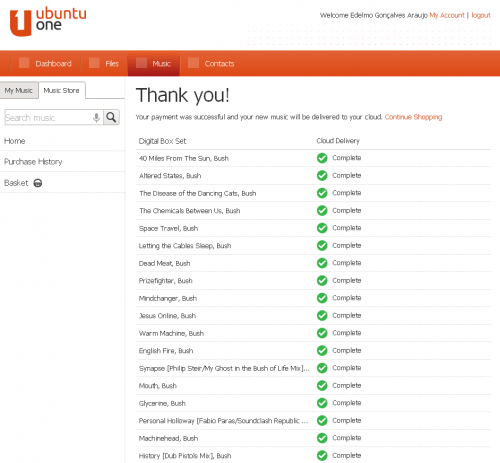Select The Chemicals Between Us, Bush
Screen dimensions: 500x463
pos(190,211)
